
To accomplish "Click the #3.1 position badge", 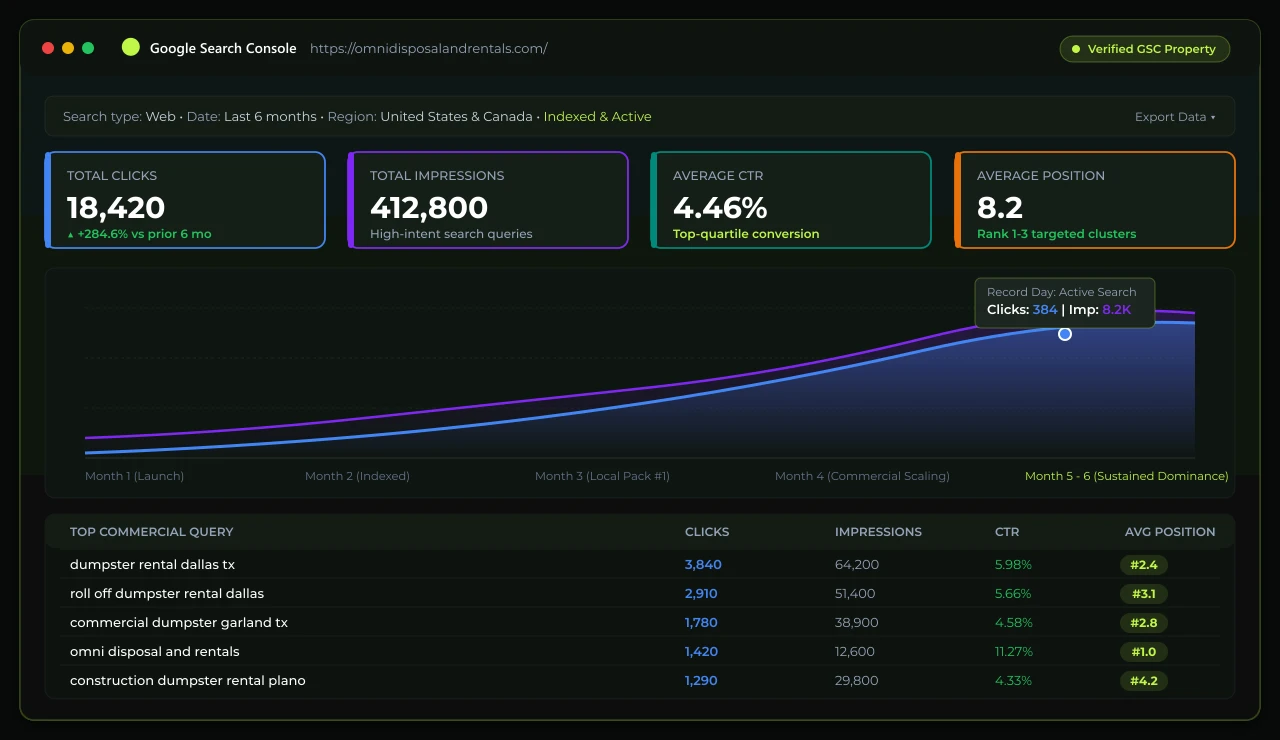I will 1144,594.
